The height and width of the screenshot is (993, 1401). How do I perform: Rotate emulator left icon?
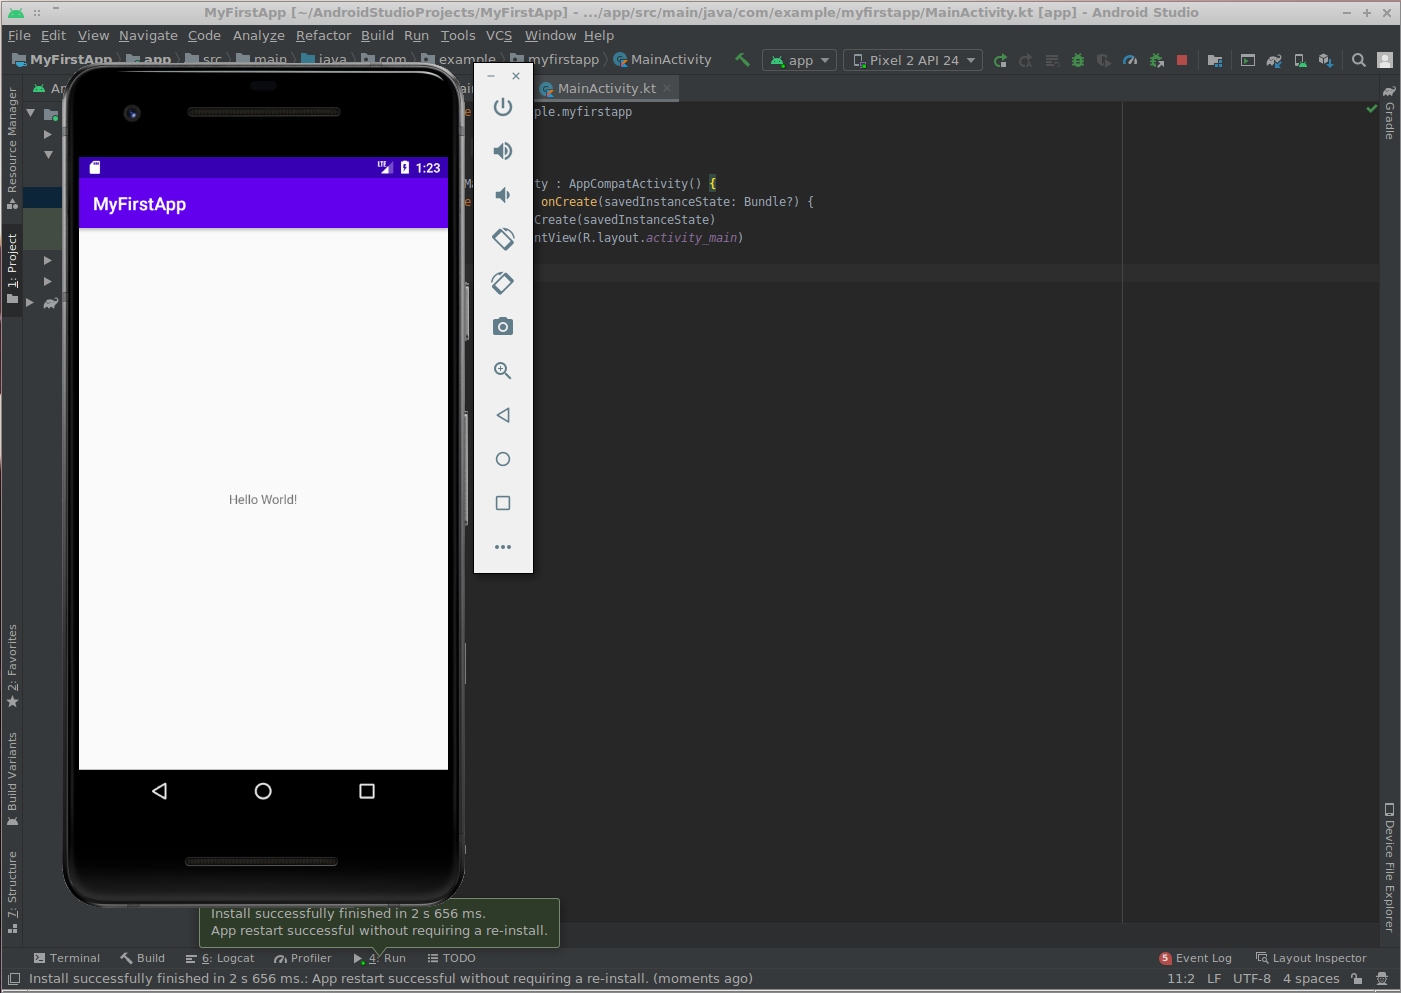[503, 239]
